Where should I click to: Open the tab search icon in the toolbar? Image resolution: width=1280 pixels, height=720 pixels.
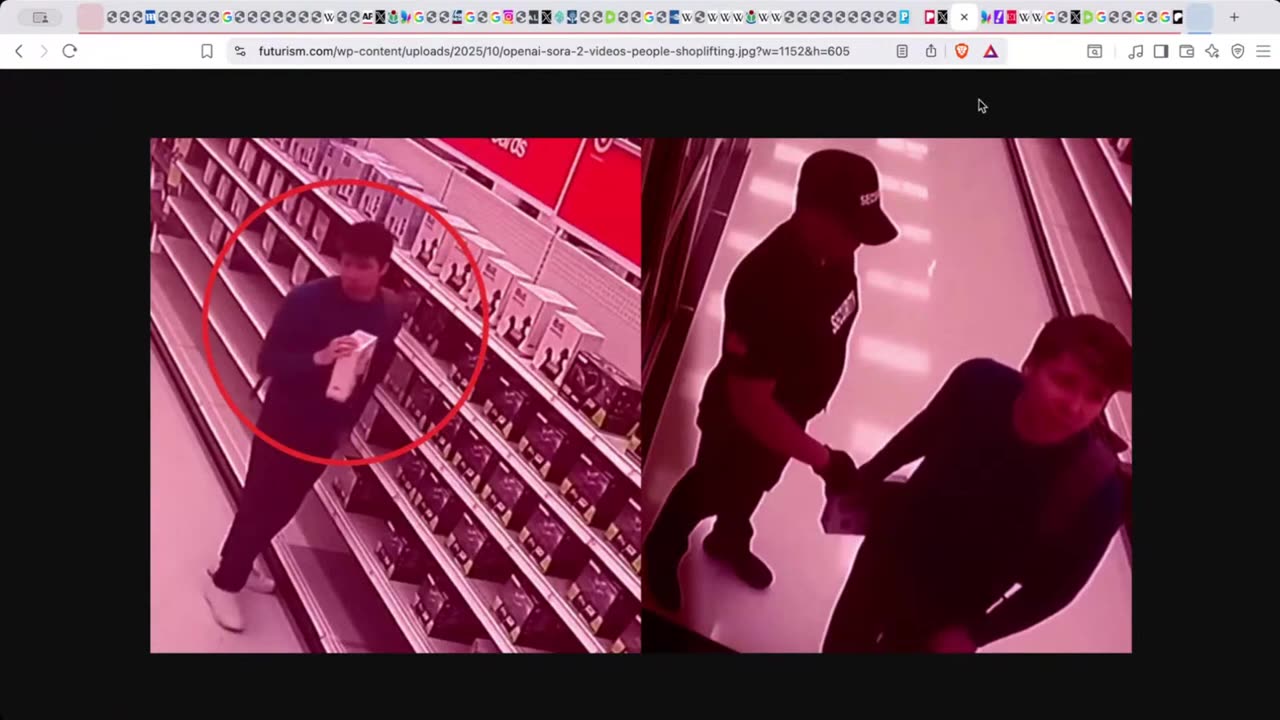(1095, 51)
